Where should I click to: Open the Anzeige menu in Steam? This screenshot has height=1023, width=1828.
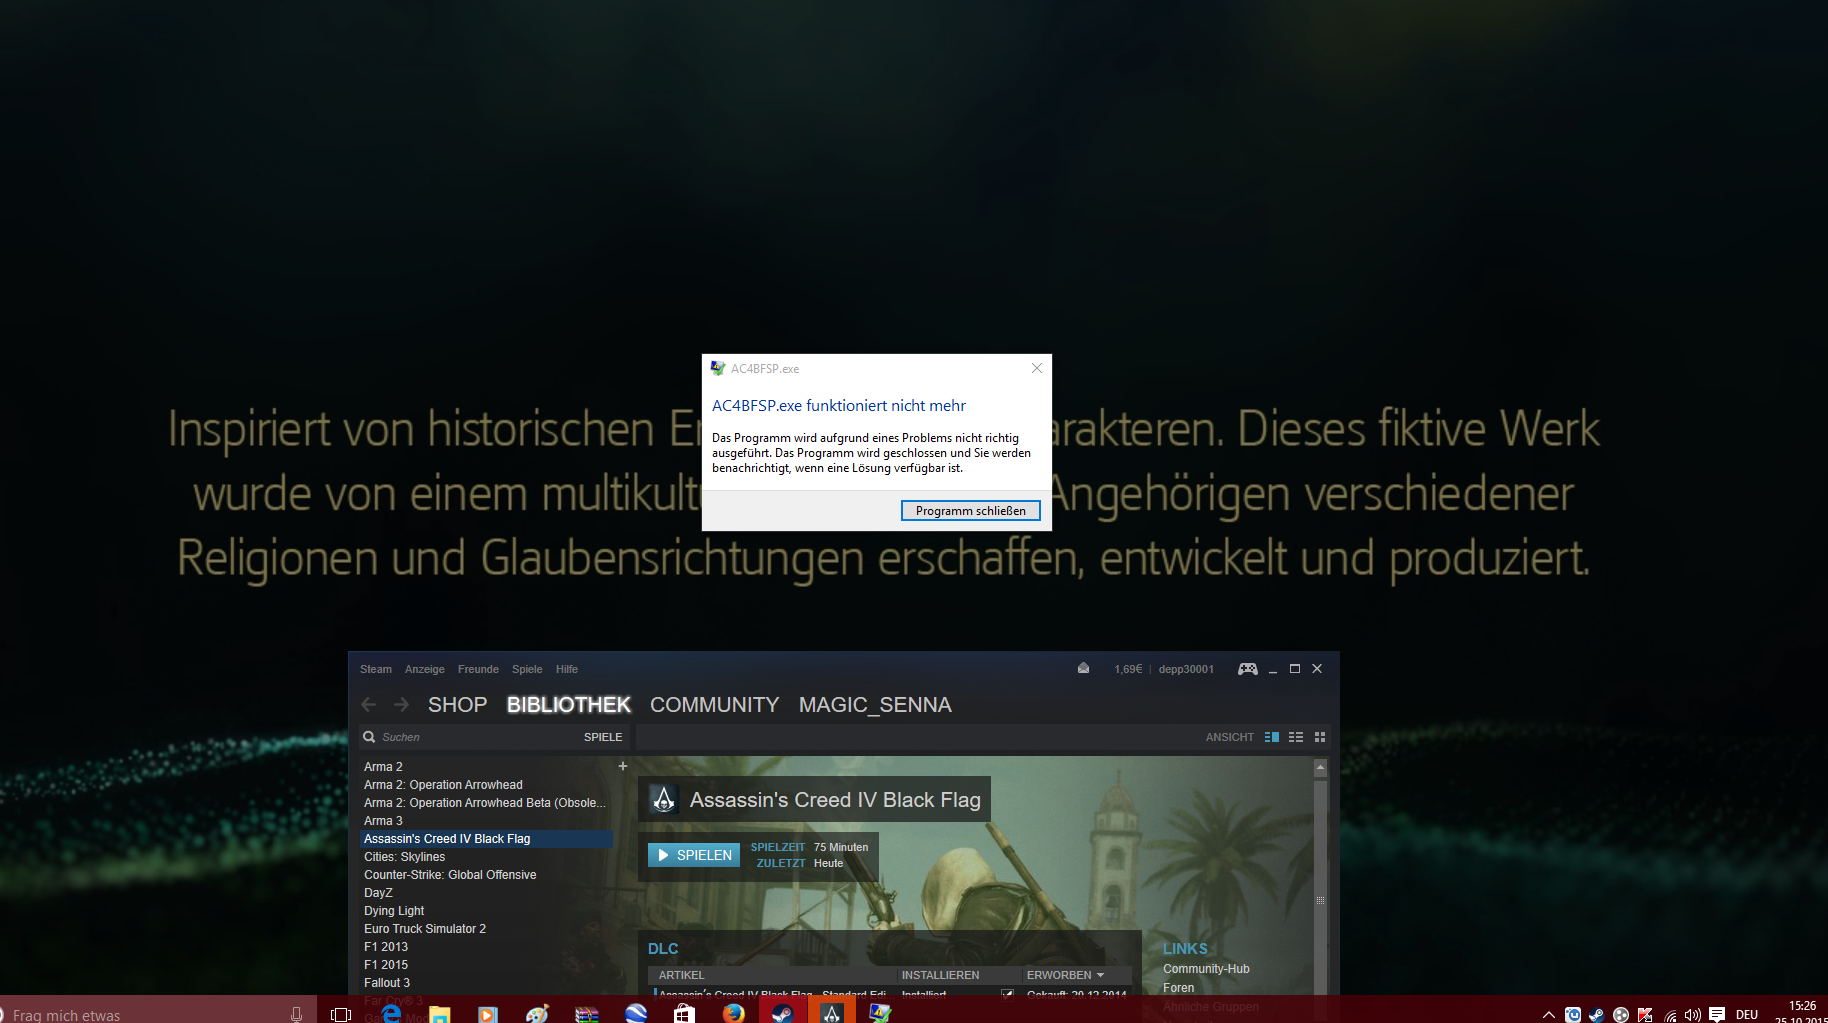coord(425,669)
